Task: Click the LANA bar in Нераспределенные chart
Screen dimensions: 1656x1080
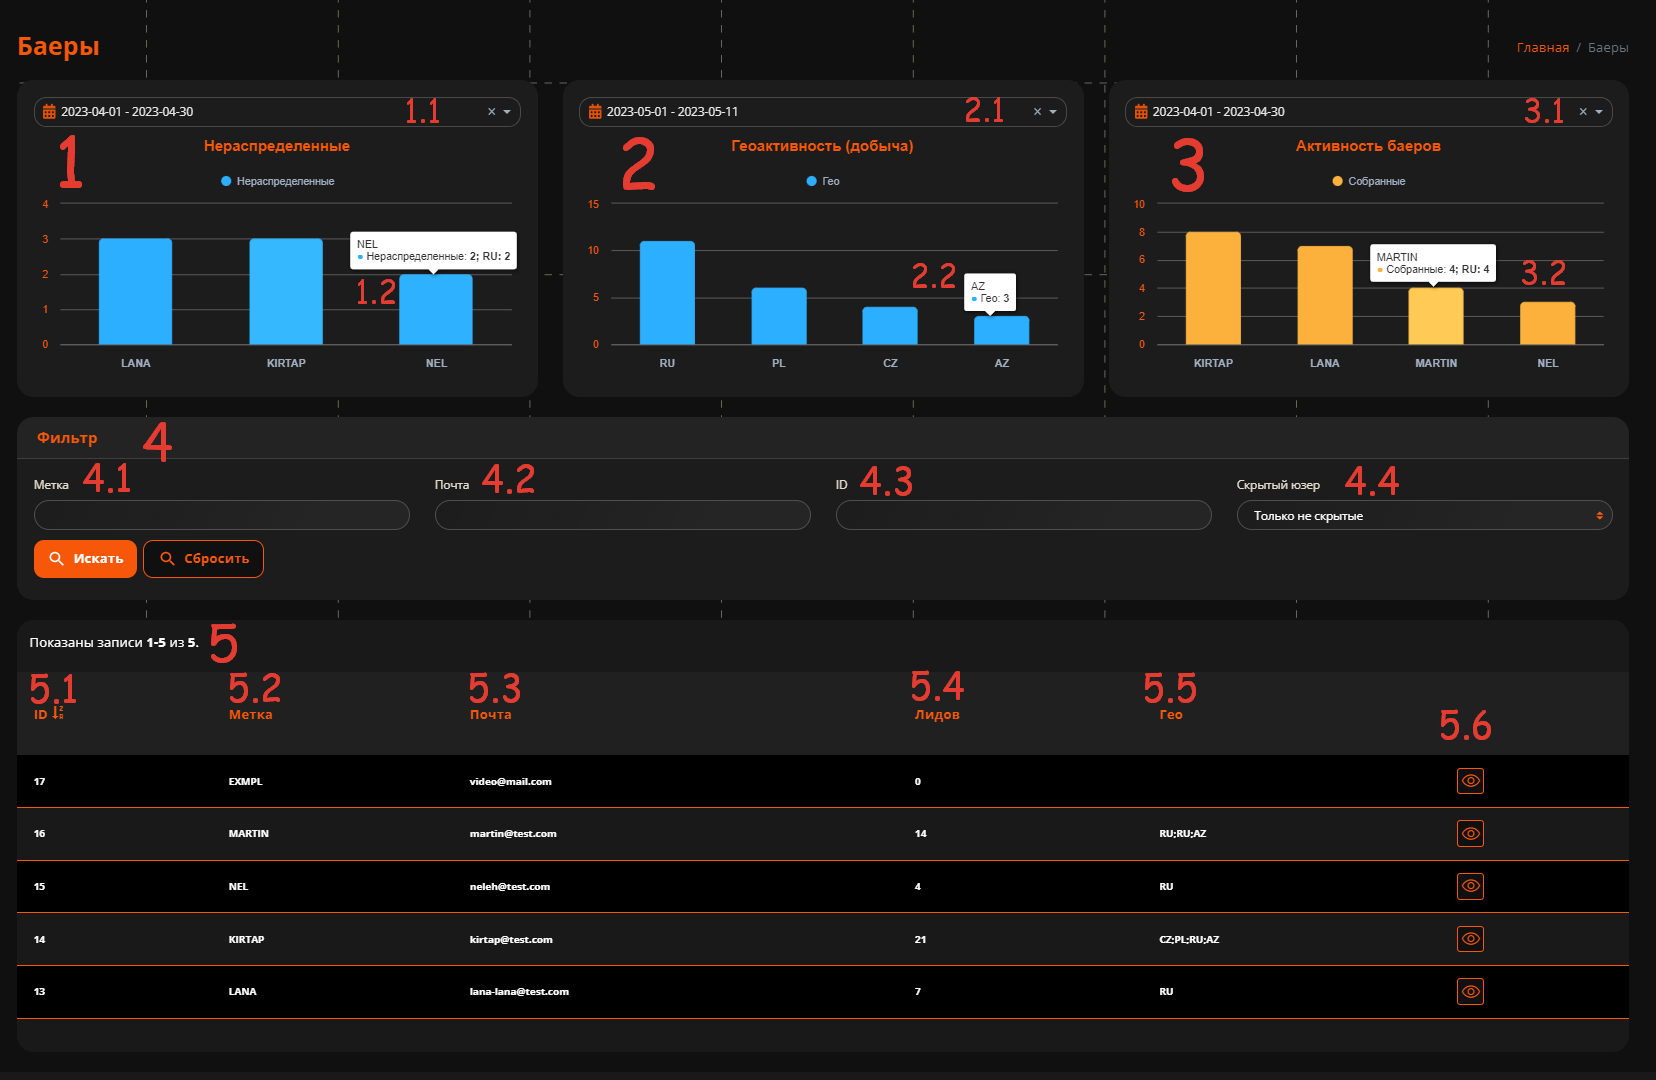Action: [135, 292]
